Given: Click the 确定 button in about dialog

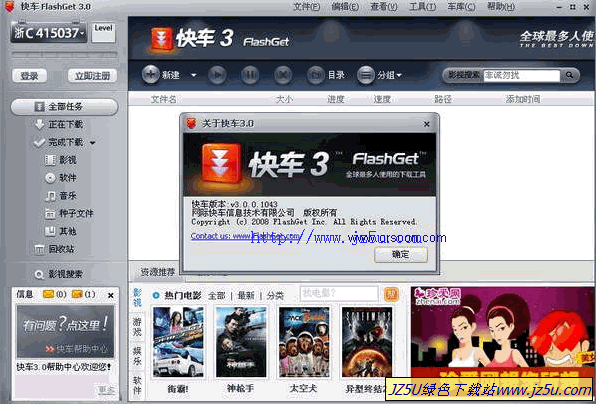Looking at the screenshot, I should tap(401, 254).
